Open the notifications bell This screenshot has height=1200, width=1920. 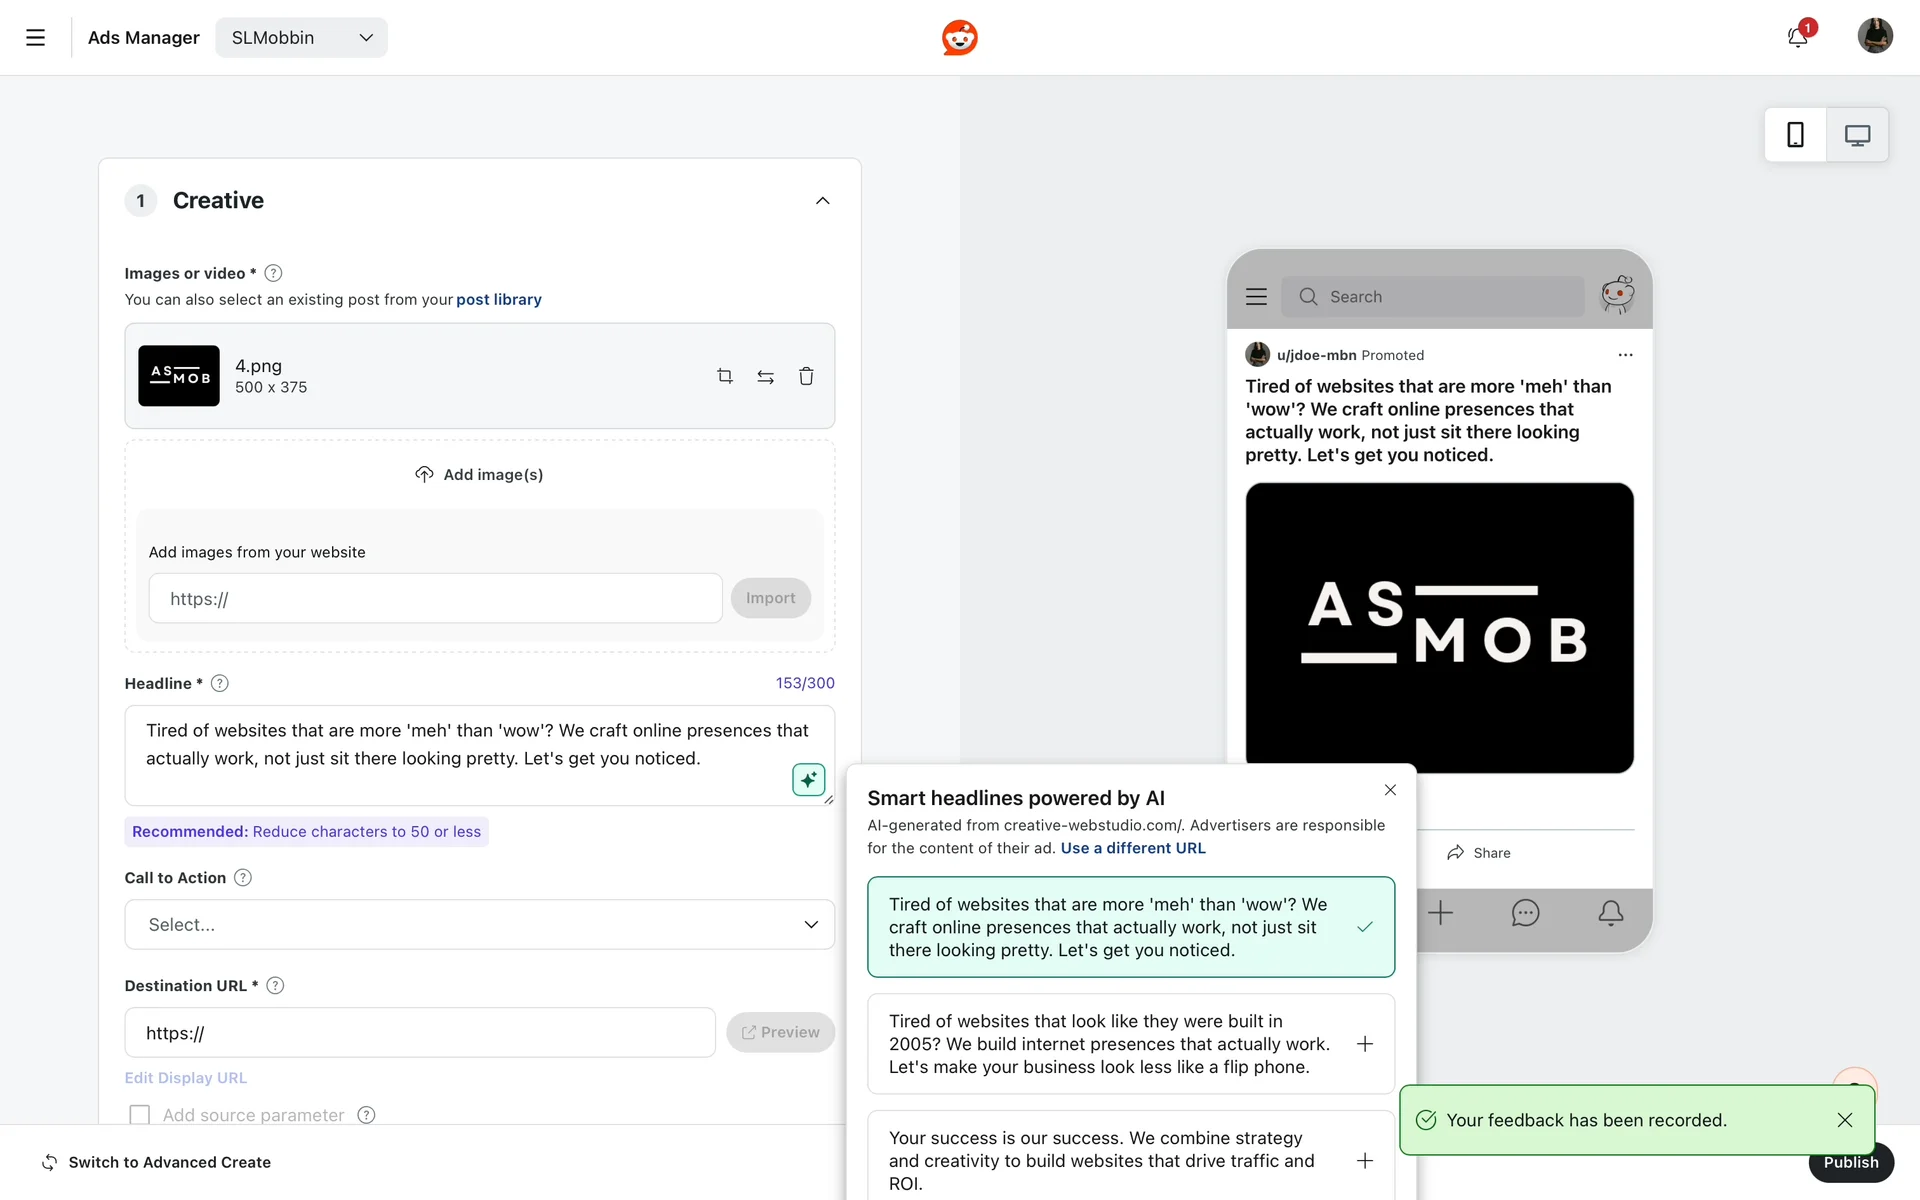(x=1797, y=37)
